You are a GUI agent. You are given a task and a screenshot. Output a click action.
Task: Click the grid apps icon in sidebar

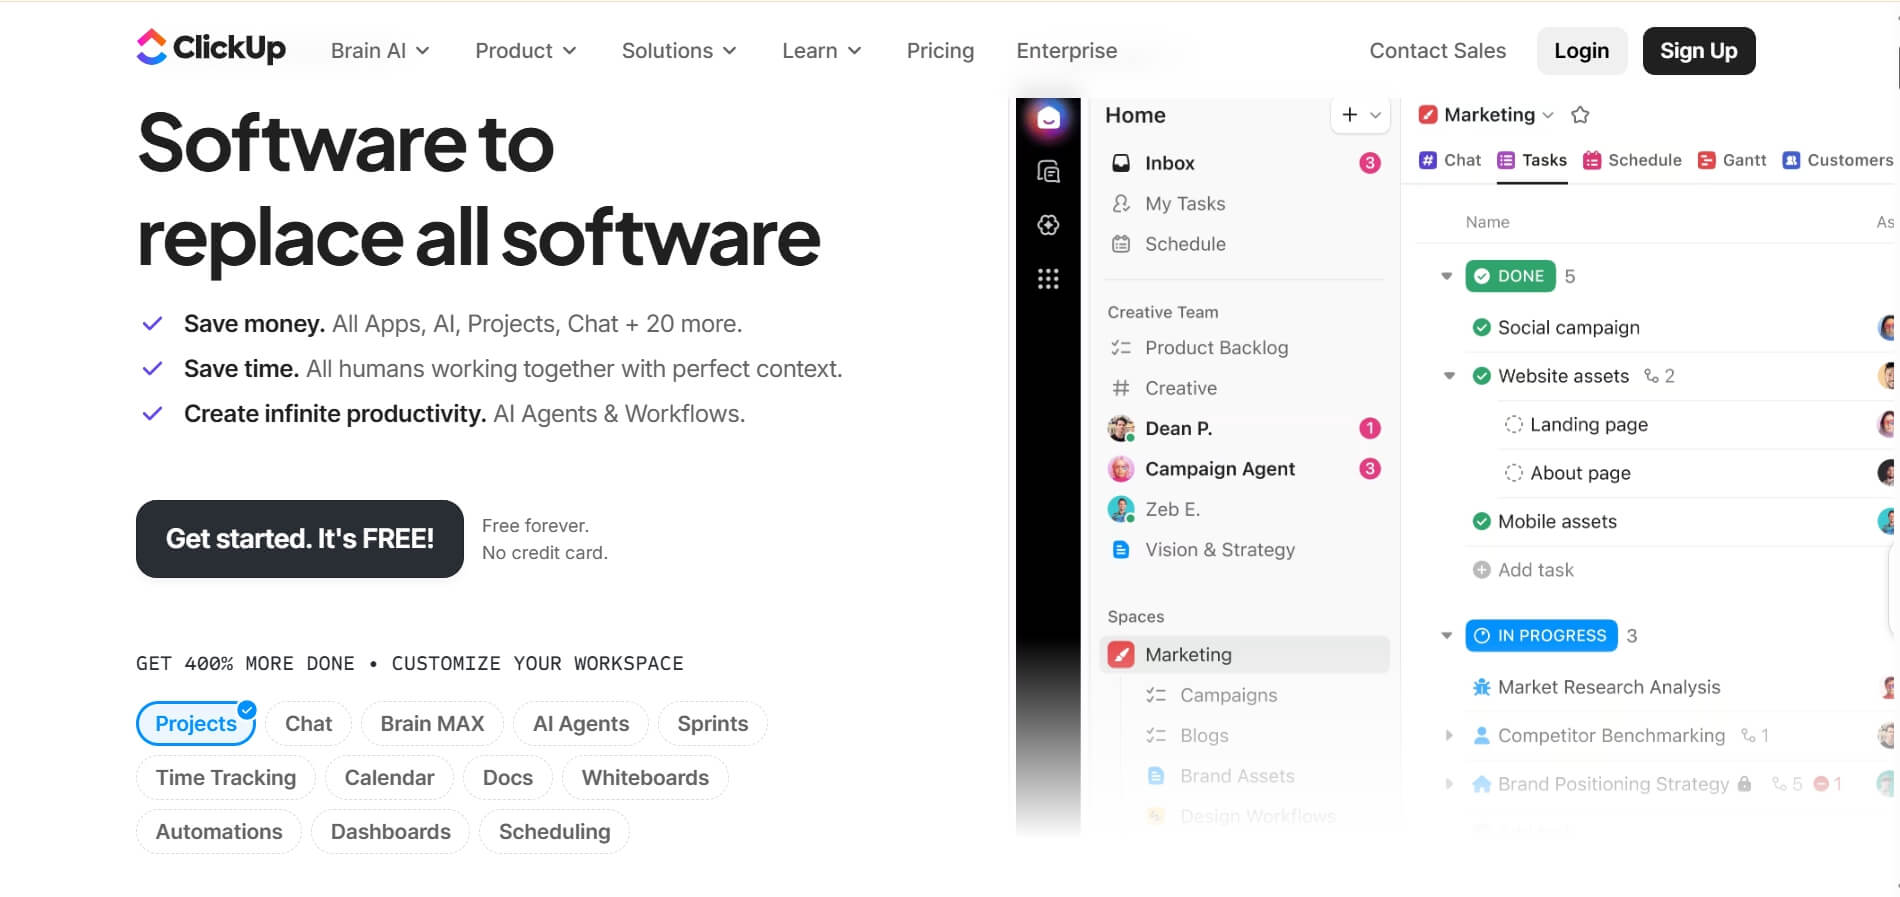1048,279
